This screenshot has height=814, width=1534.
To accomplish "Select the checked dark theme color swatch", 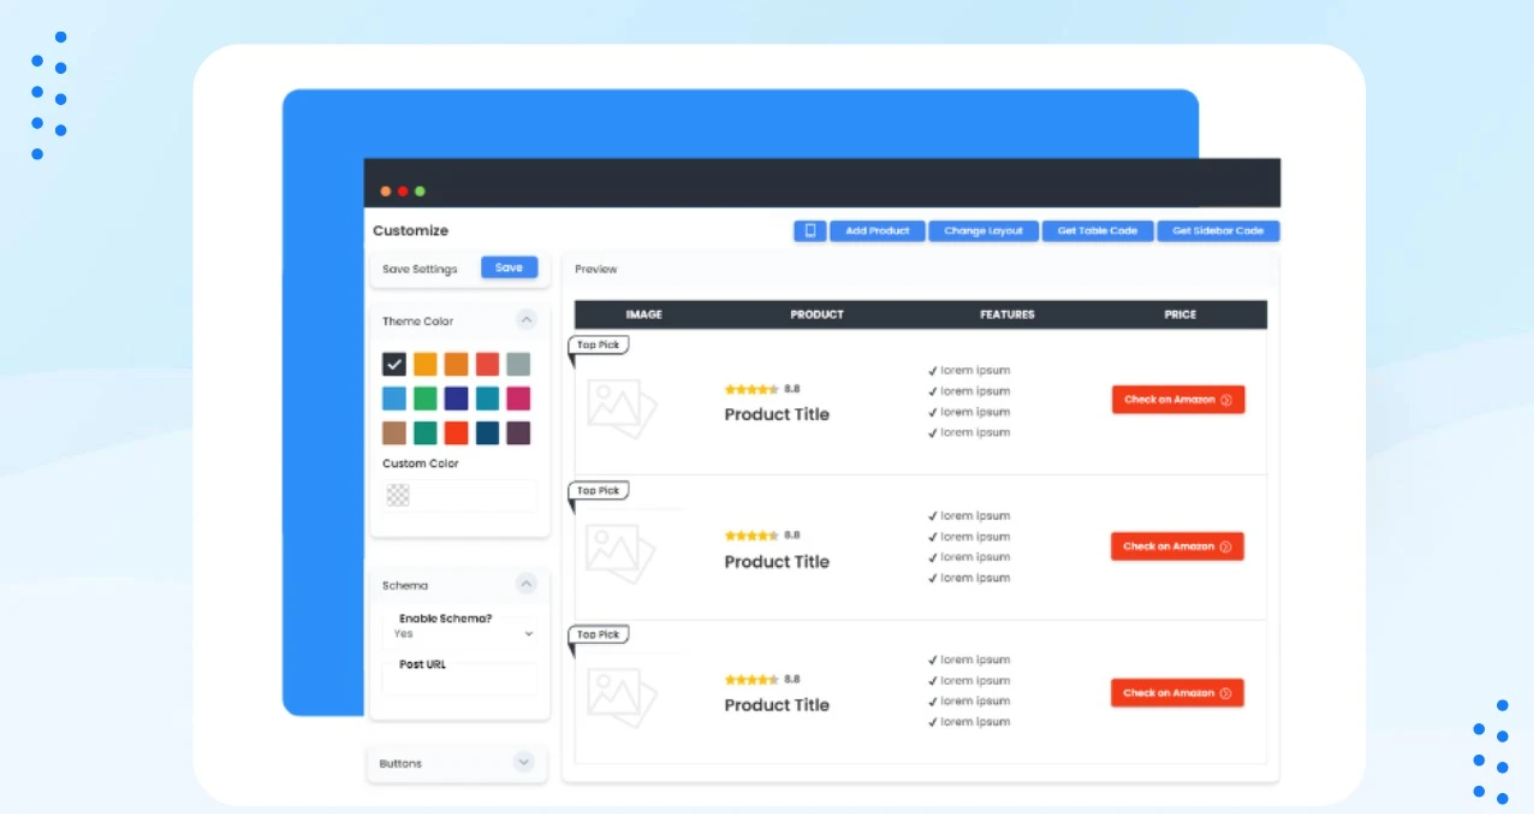I will (x=394, y=364).
